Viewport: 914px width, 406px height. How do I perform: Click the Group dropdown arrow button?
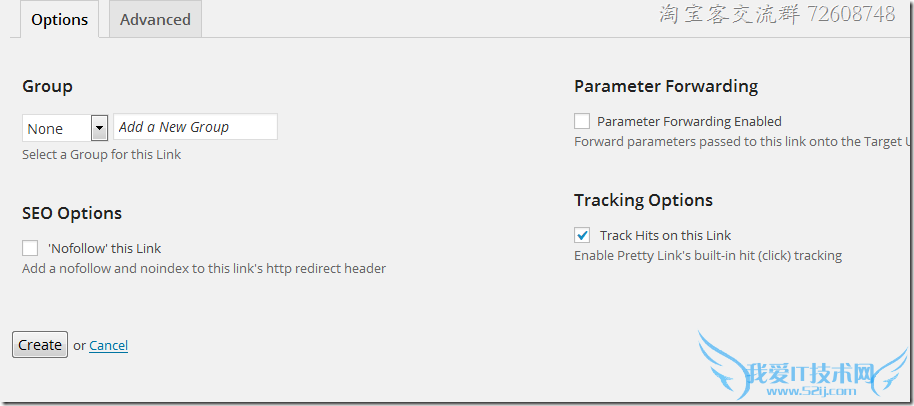point(99,128)
